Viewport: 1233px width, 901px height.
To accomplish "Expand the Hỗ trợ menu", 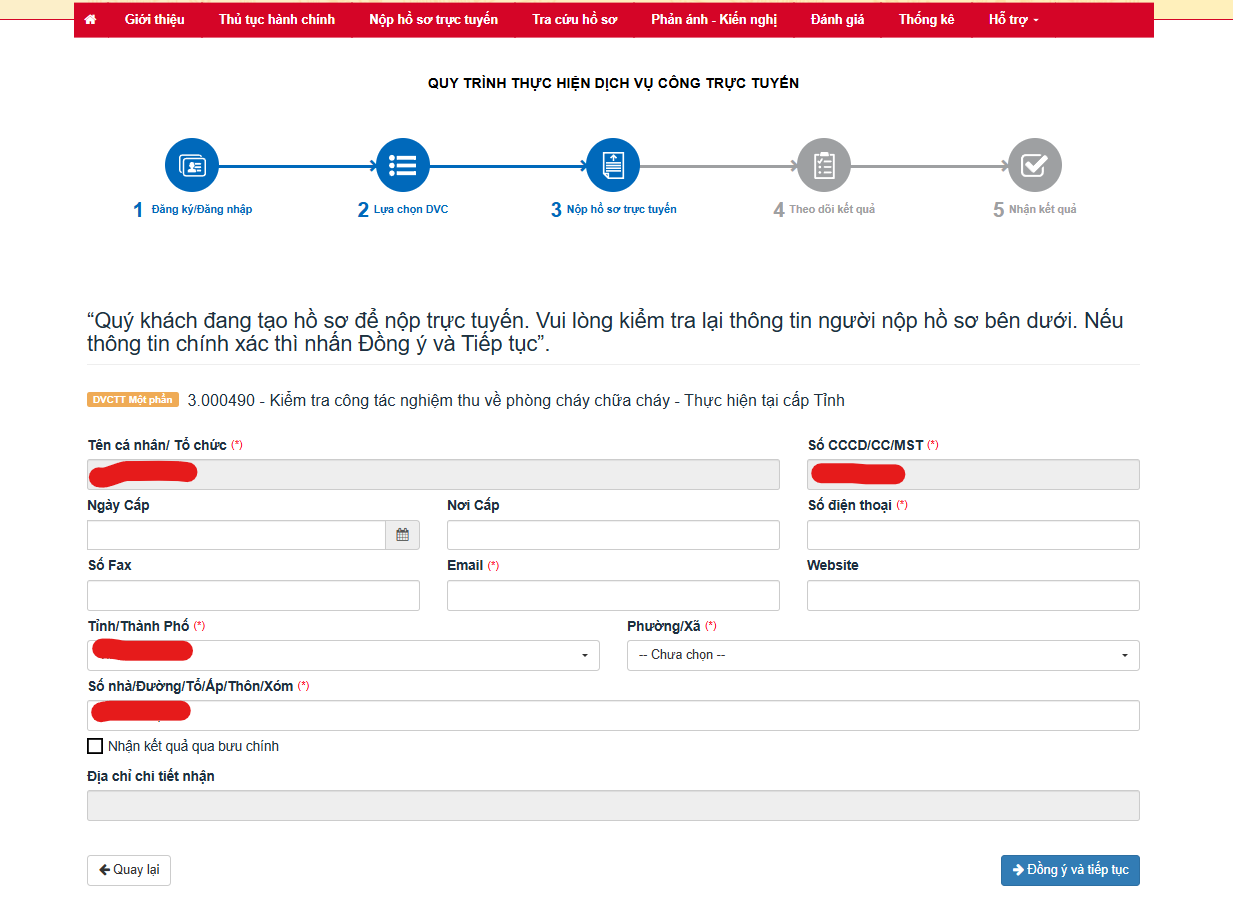I will click(1013, 20).
